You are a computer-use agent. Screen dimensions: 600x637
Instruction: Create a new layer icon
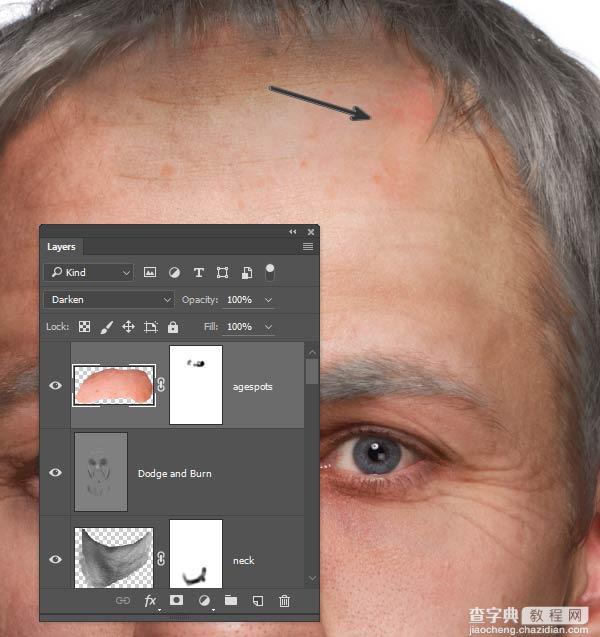coord(258,600)
